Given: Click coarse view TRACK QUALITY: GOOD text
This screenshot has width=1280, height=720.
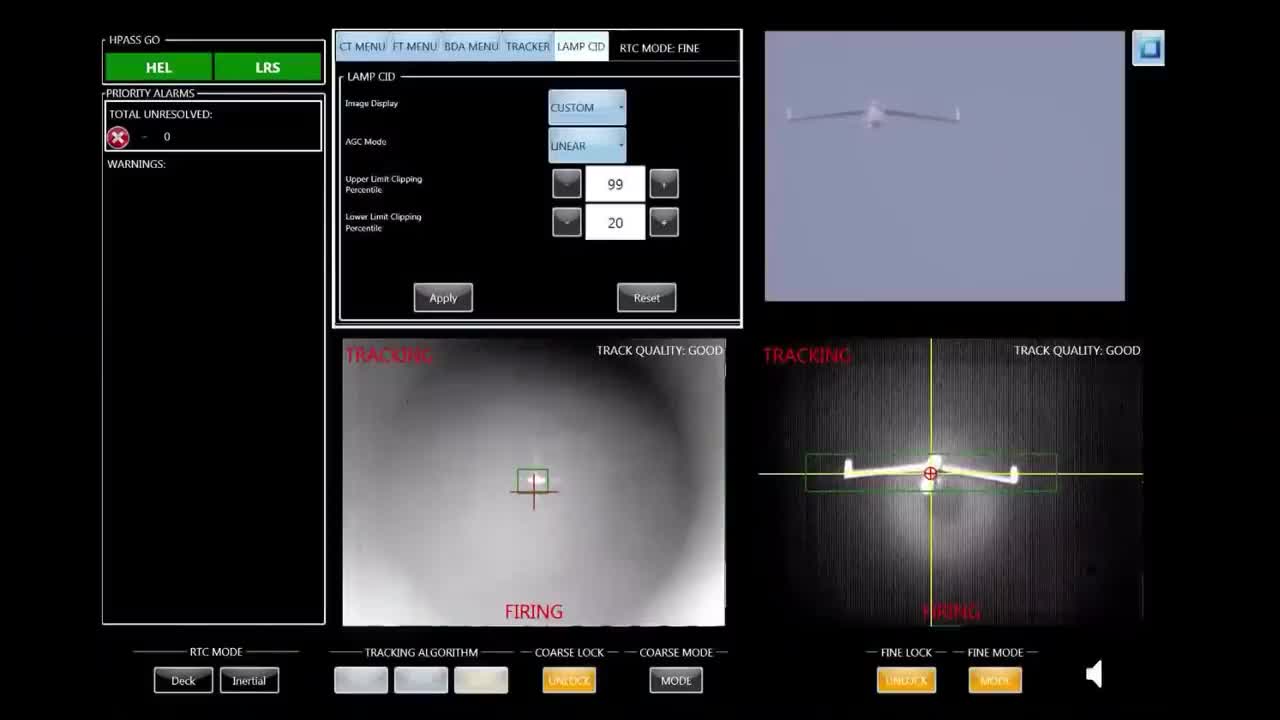Looking at the screenshot, I should (x=659, y=350).
